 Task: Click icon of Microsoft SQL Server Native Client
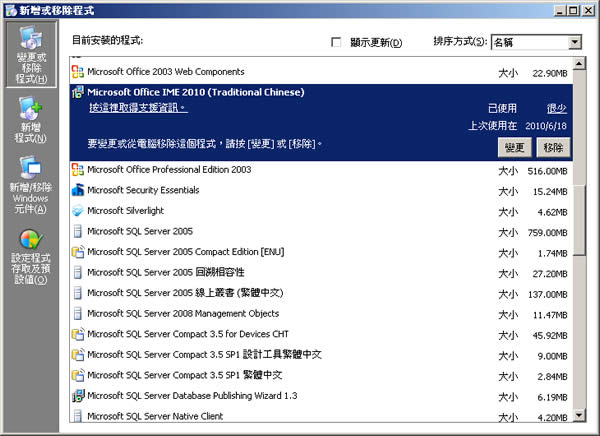(x=78, y=416)
